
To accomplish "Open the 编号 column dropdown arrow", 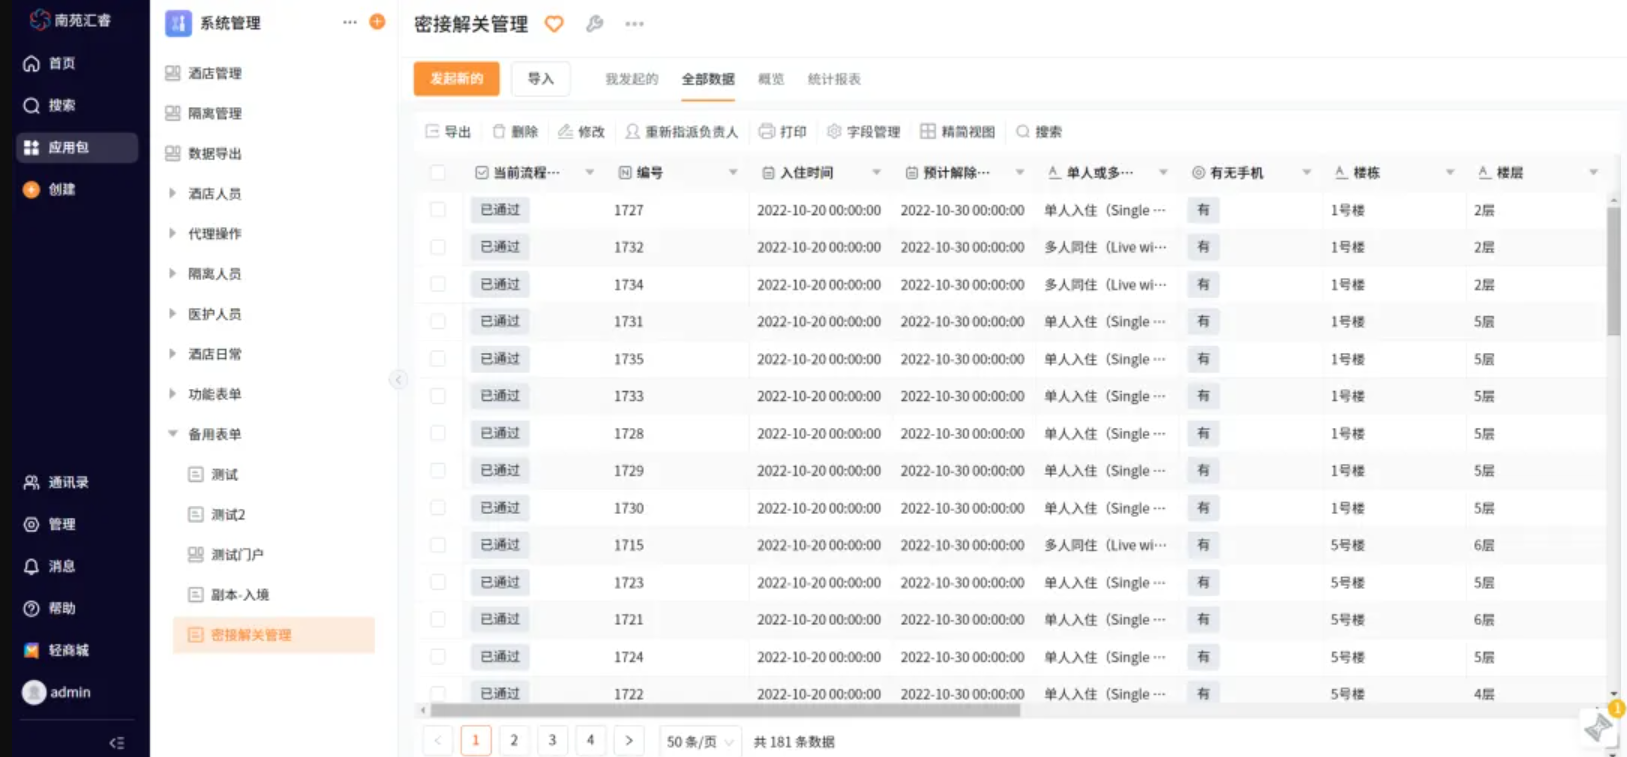I will tap(733, 172).
